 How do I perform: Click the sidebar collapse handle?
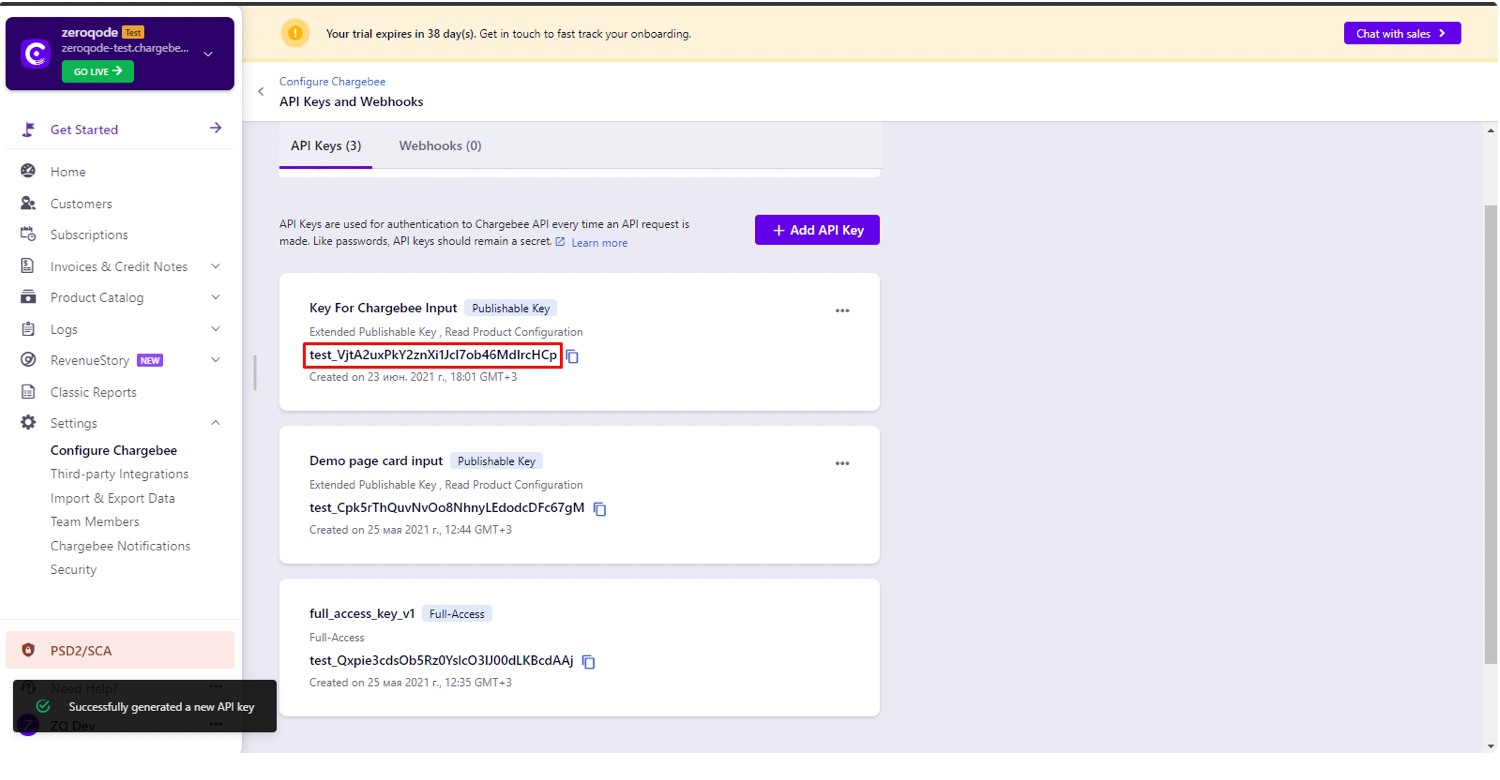255,373
